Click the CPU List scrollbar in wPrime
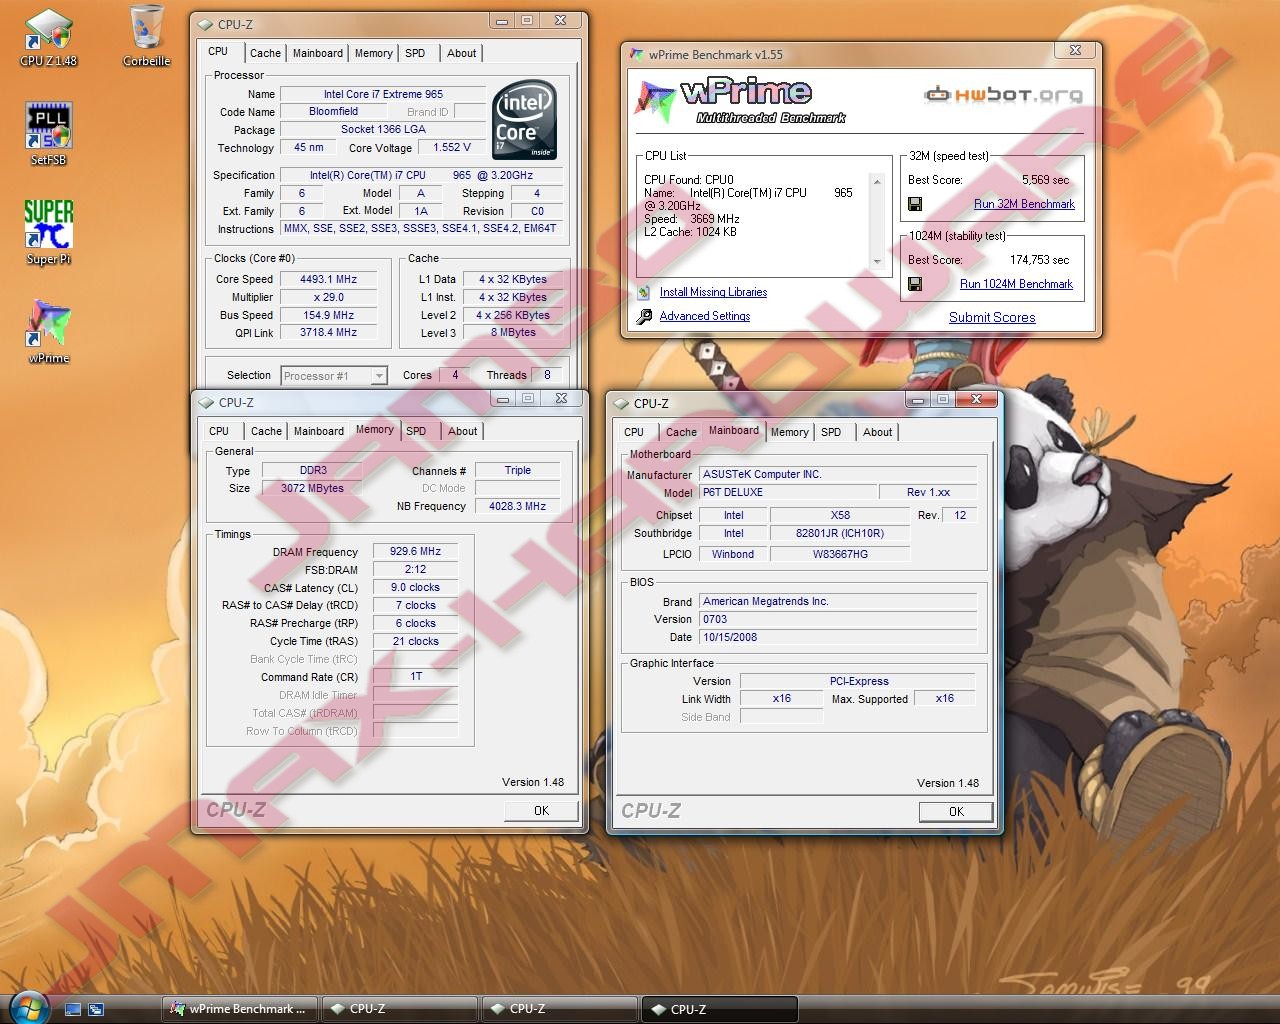This screenshot has width=1280, height=1024. [x=877, y=222]
